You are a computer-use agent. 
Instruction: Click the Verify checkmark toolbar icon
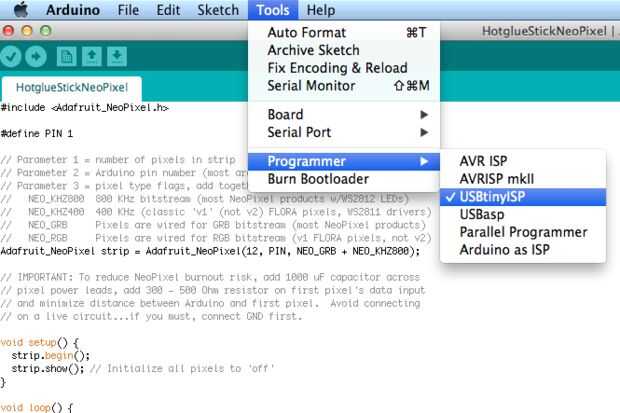pyautogui.click(x=11, y=57)
